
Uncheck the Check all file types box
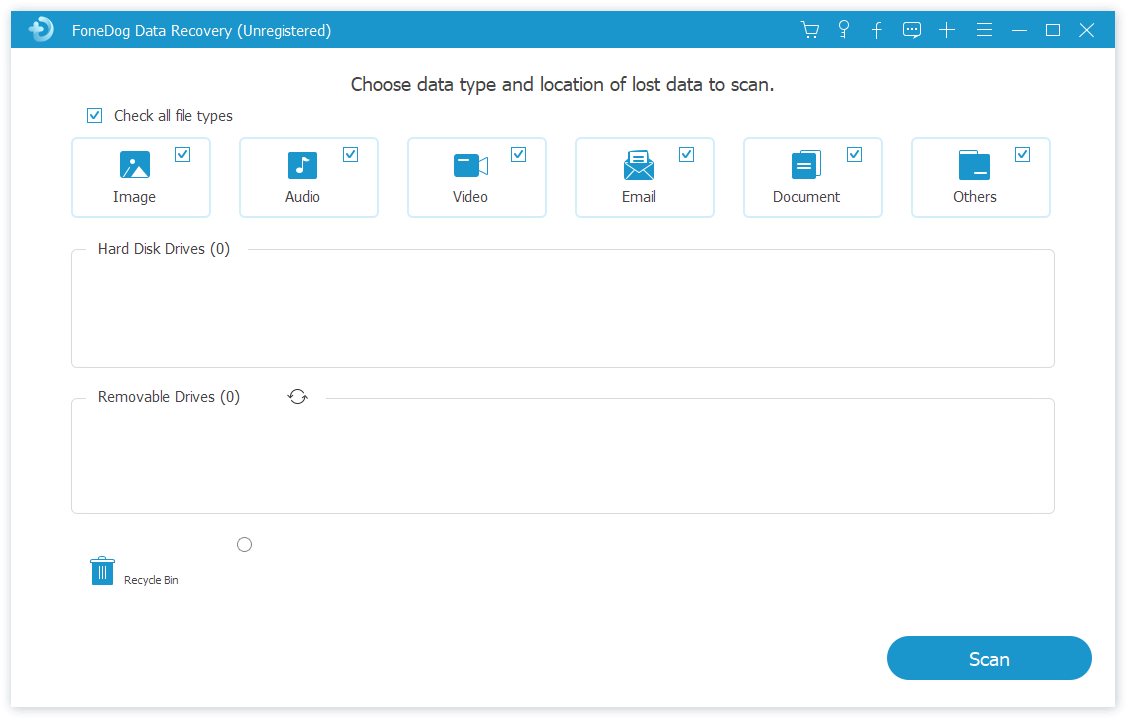tap(93, 115)
